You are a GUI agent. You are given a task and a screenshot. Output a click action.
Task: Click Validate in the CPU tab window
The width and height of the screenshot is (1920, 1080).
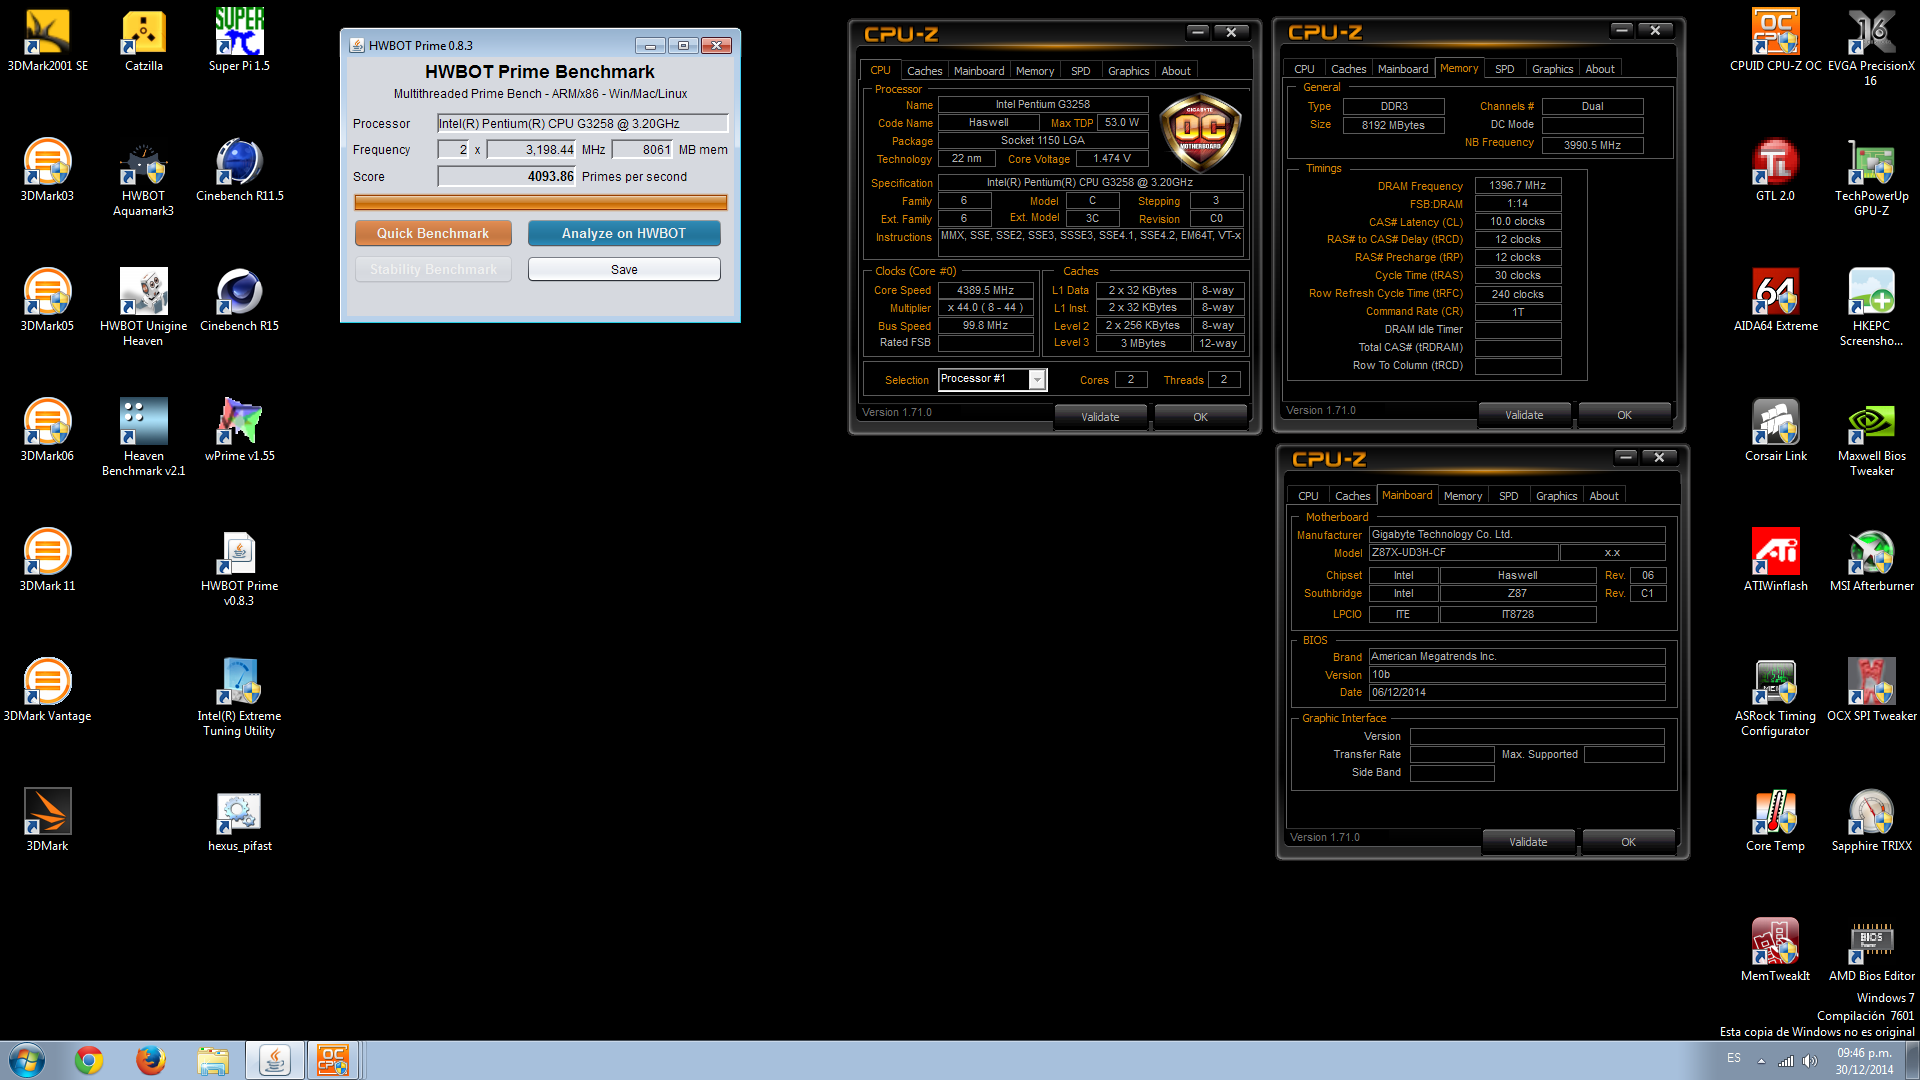[x=1100, y=417]
